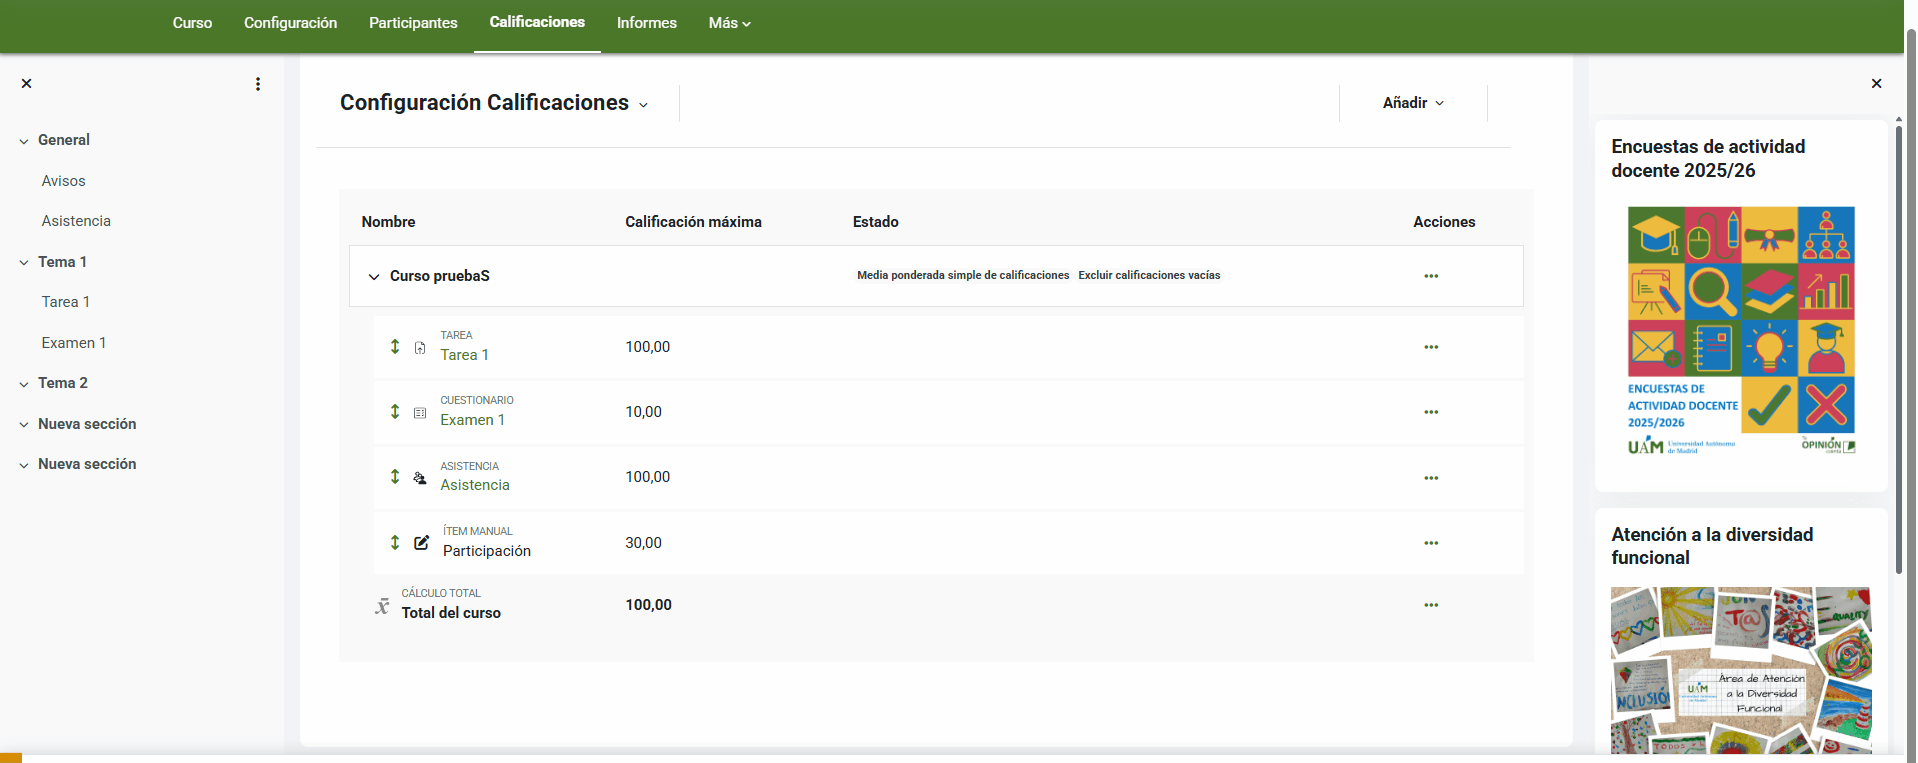Click the move arrows icon for Participación
This screenshot has width=1918, height=763.
click(395, 542)
